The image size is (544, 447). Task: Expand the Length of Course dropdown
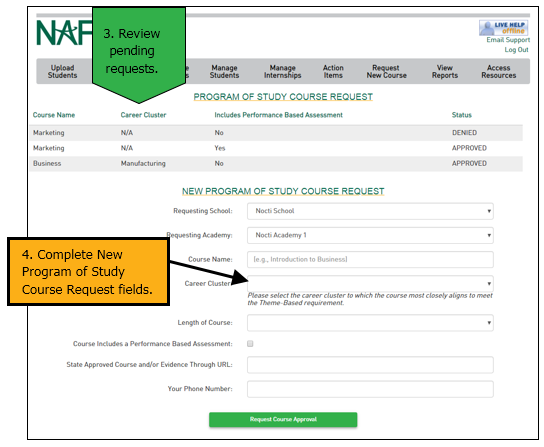click(370, 323)
